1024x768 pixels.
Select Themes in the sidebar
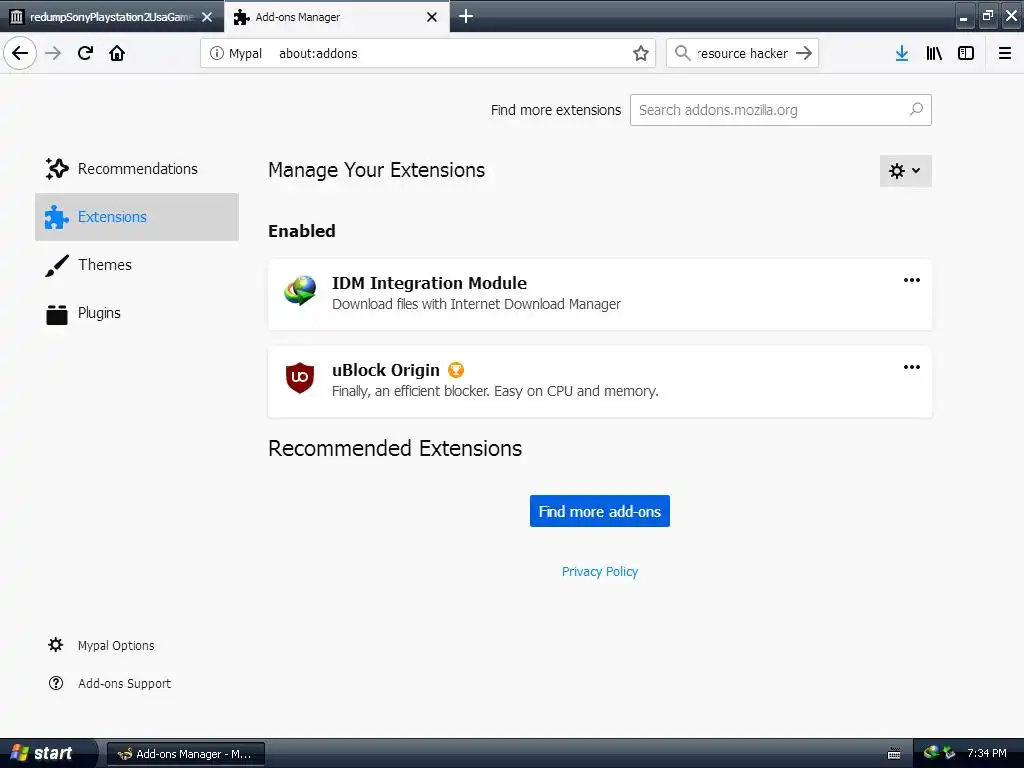coord(104,265)
